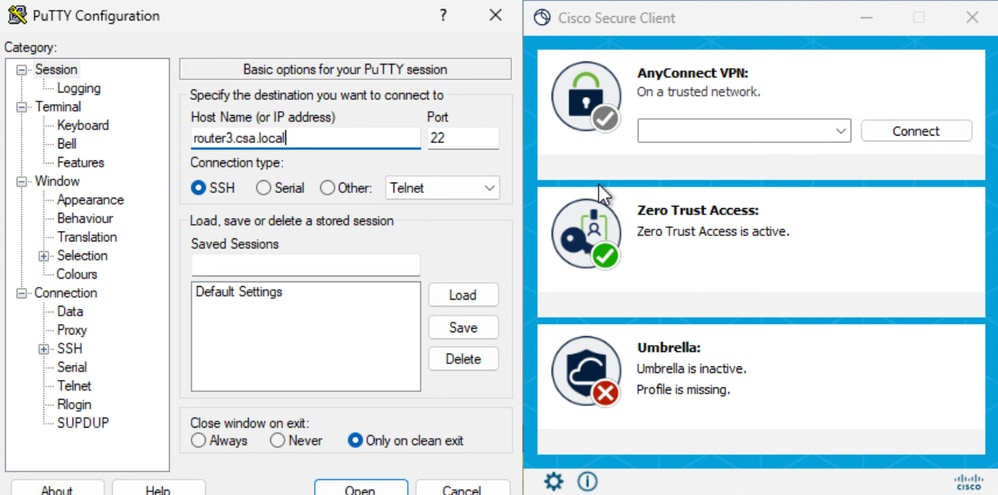Screen dimensions: 998x495
Task: Select Data in the category tree
Action: (70, 311)
